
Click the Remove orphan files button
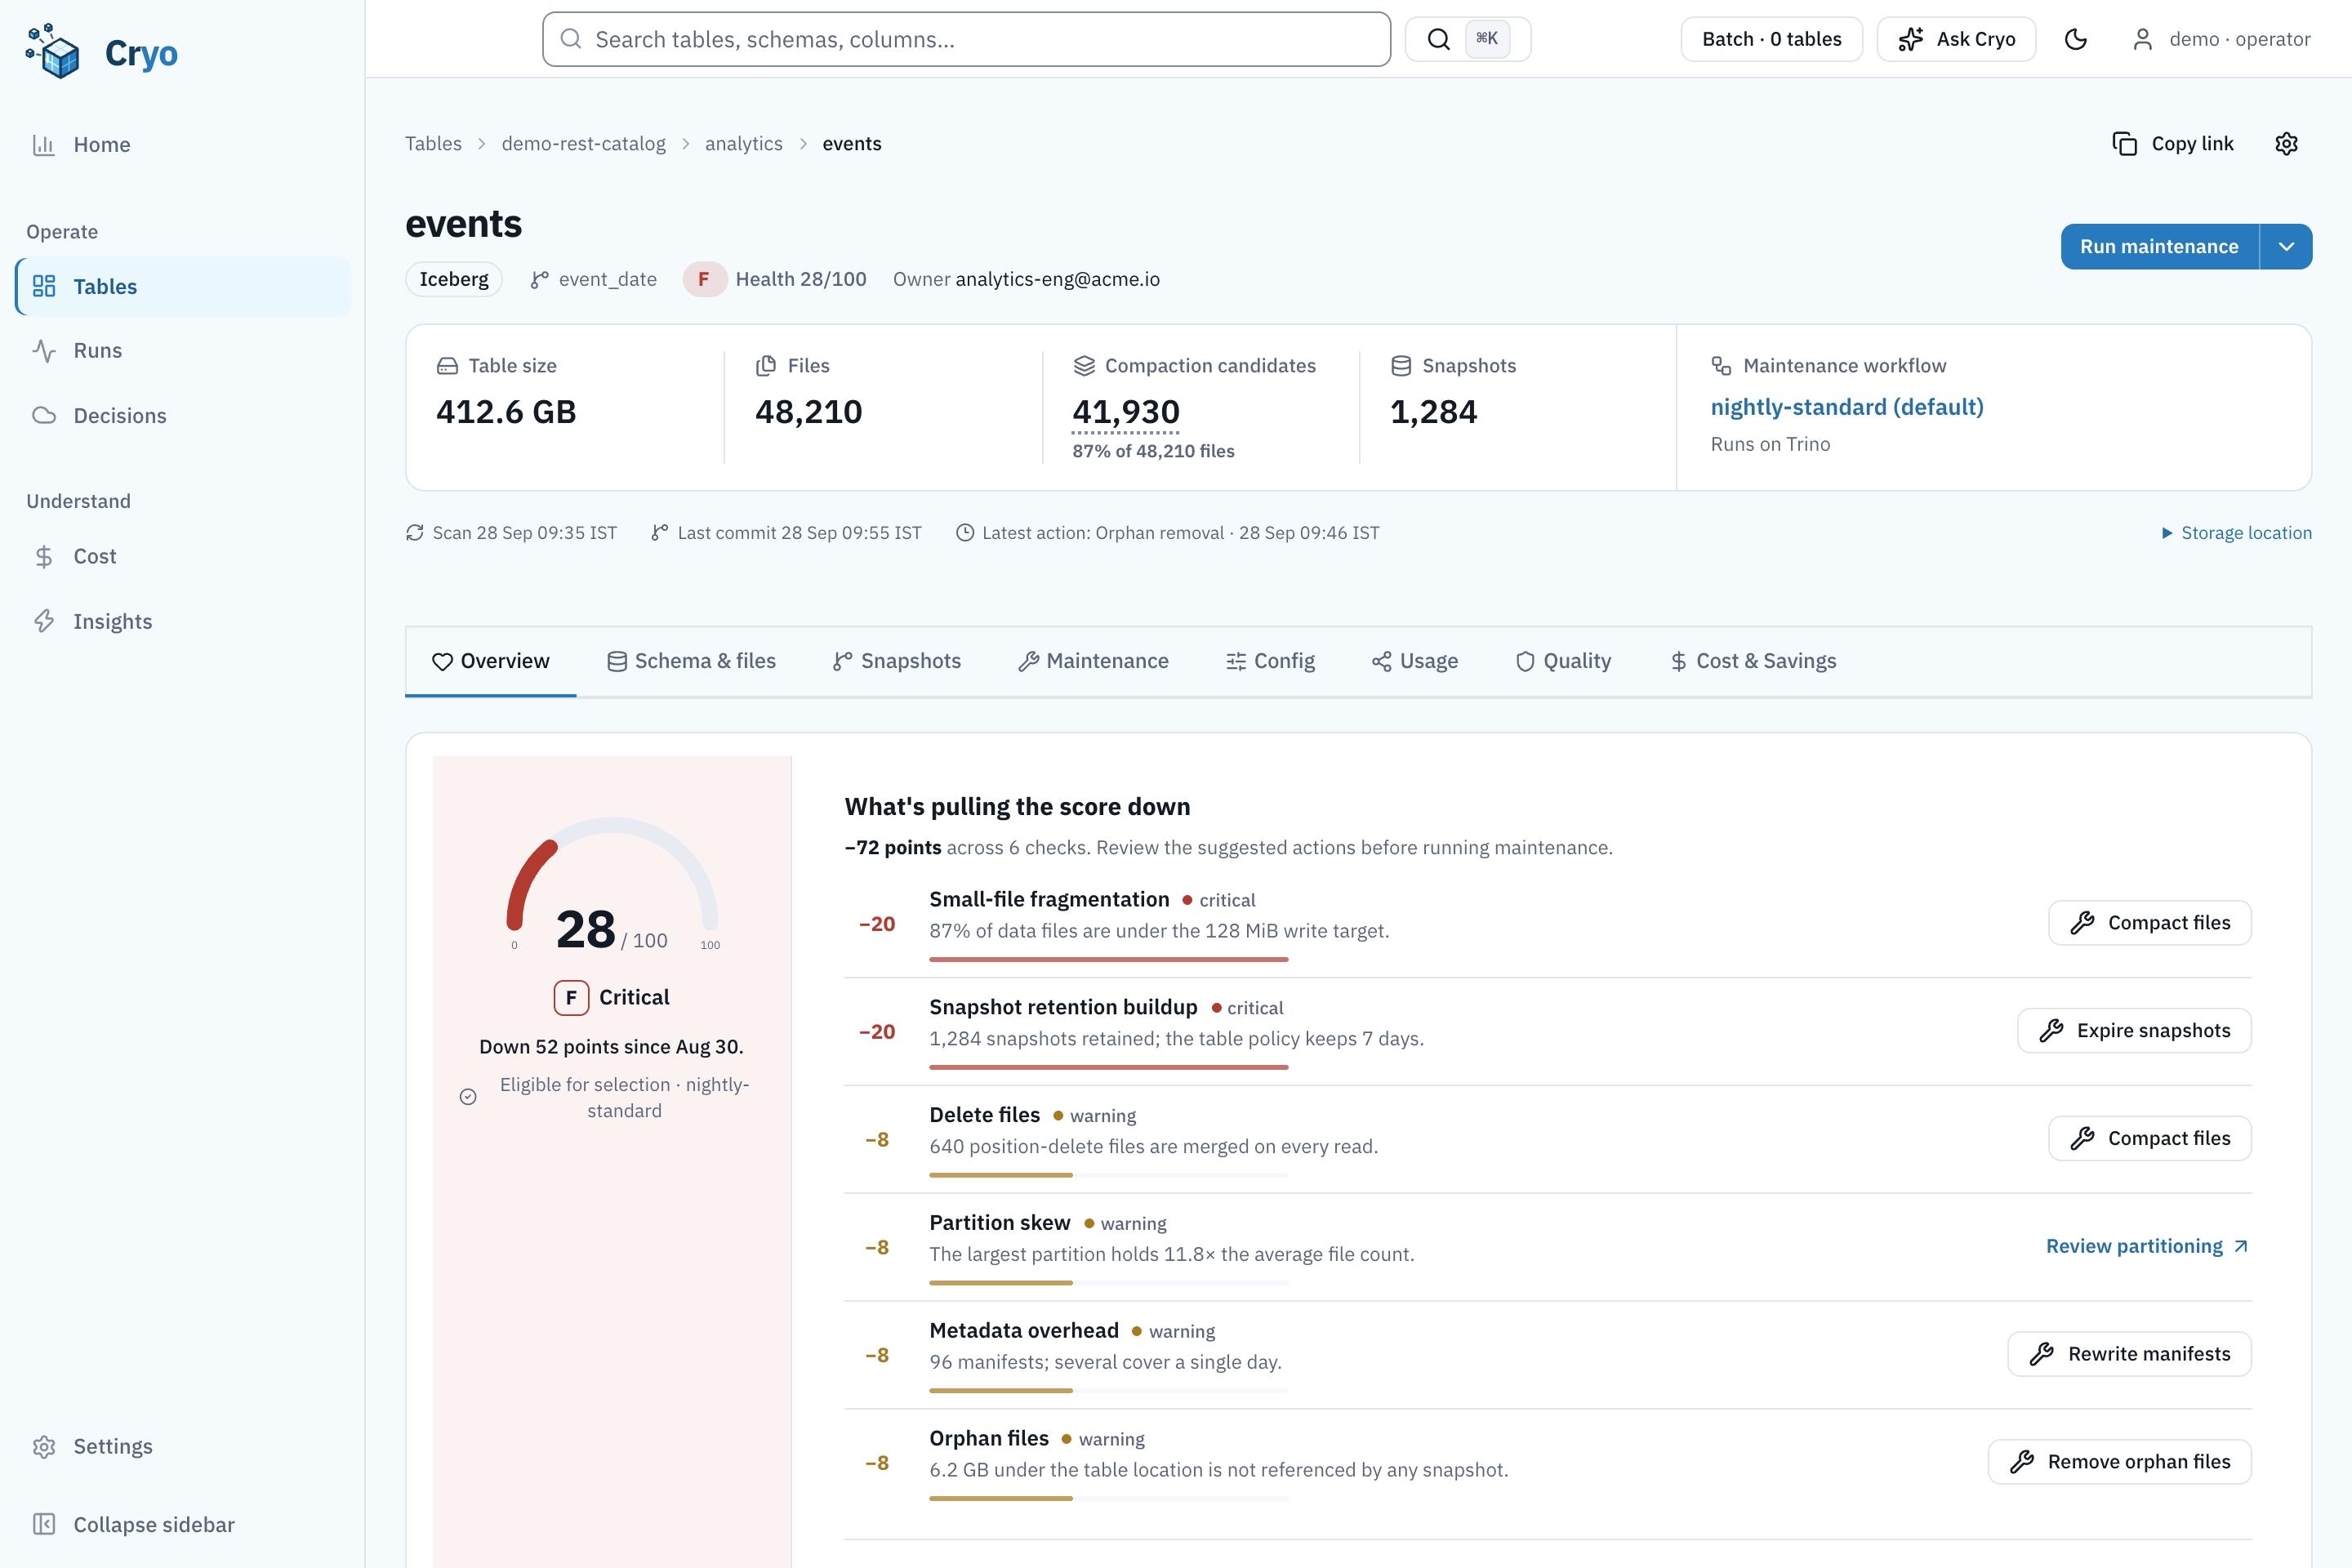pyautogui.click(x=2120, y=1462)
